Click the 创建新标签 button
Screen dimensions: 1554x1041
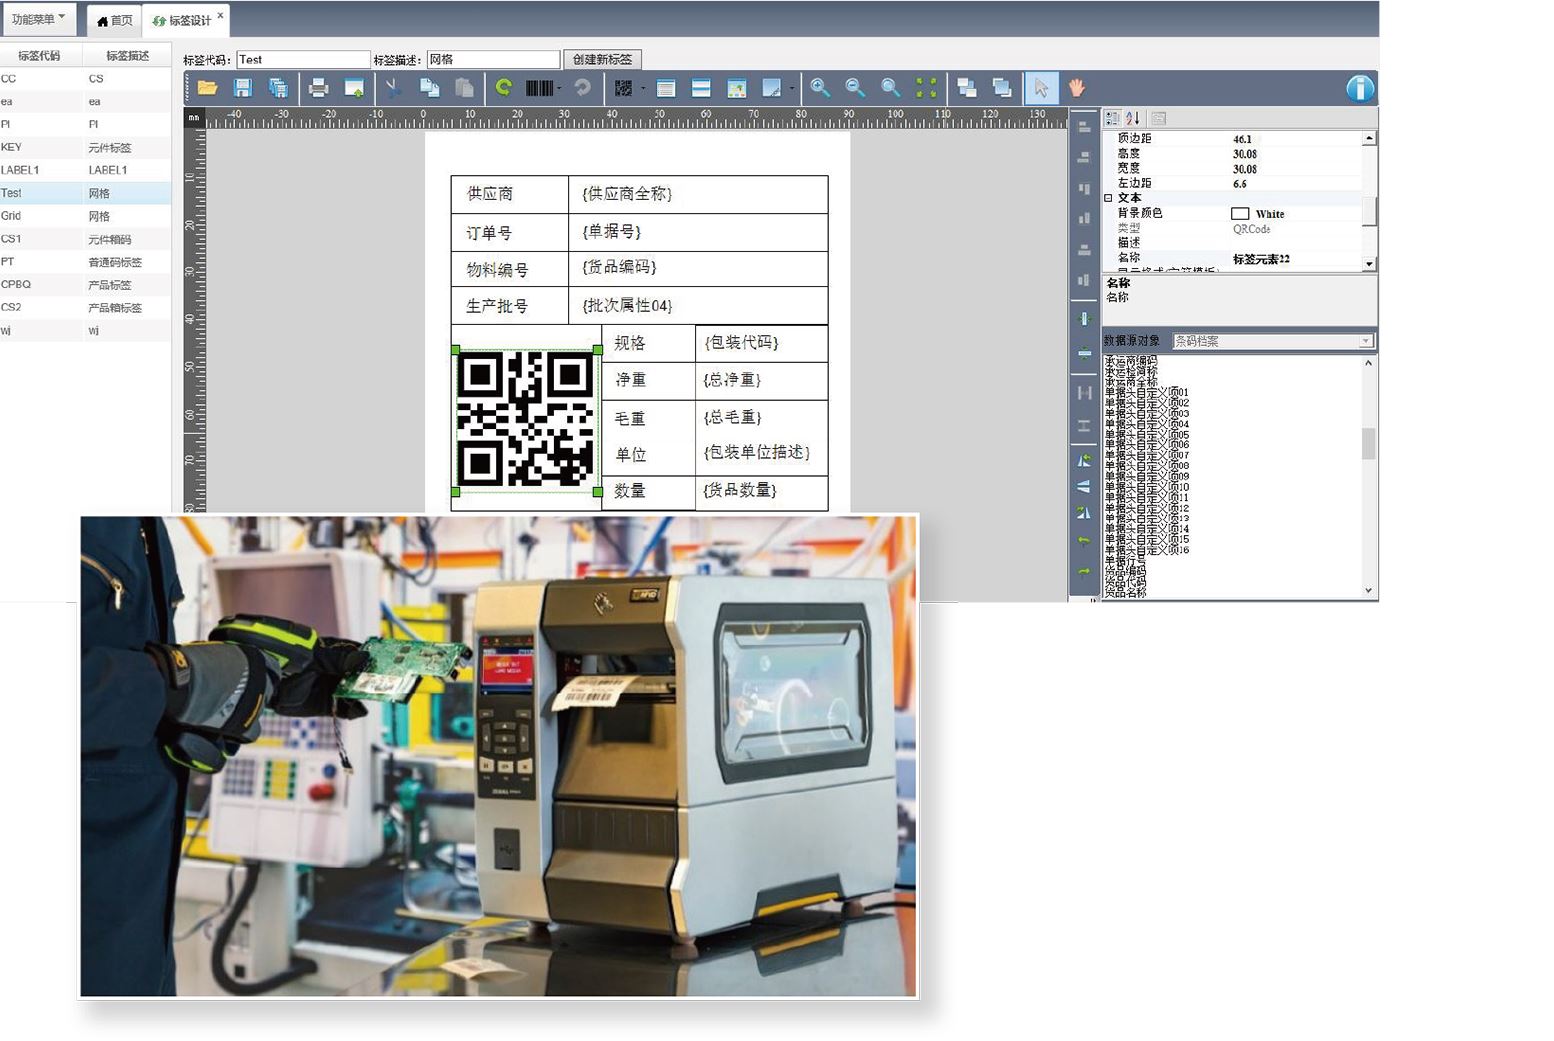[602, 59]
